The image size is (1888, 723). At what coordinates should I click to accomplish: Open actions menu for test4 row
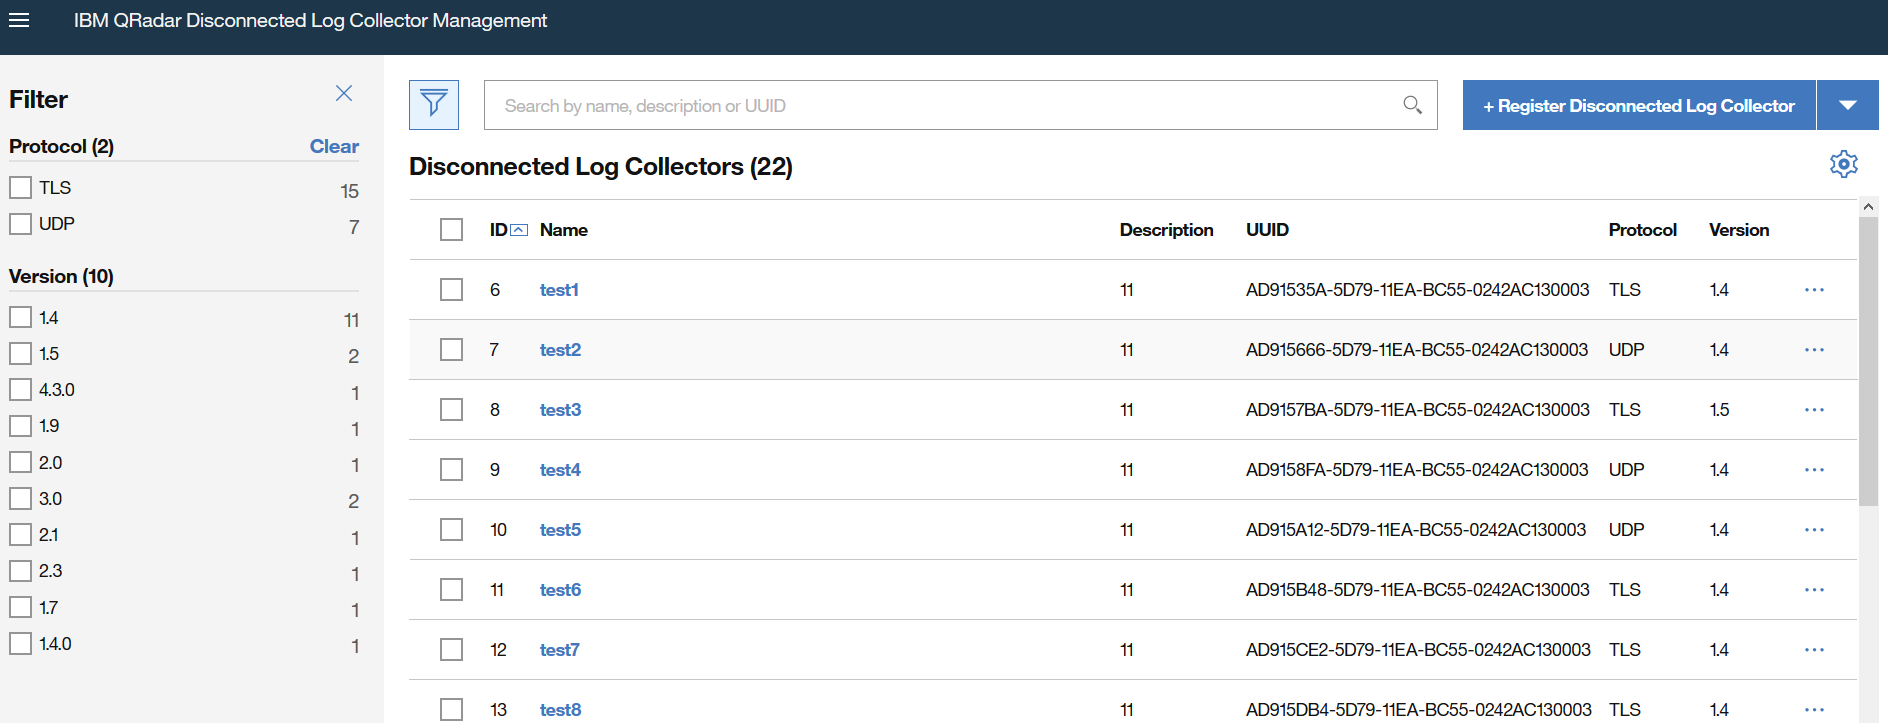pos(1814,470)
